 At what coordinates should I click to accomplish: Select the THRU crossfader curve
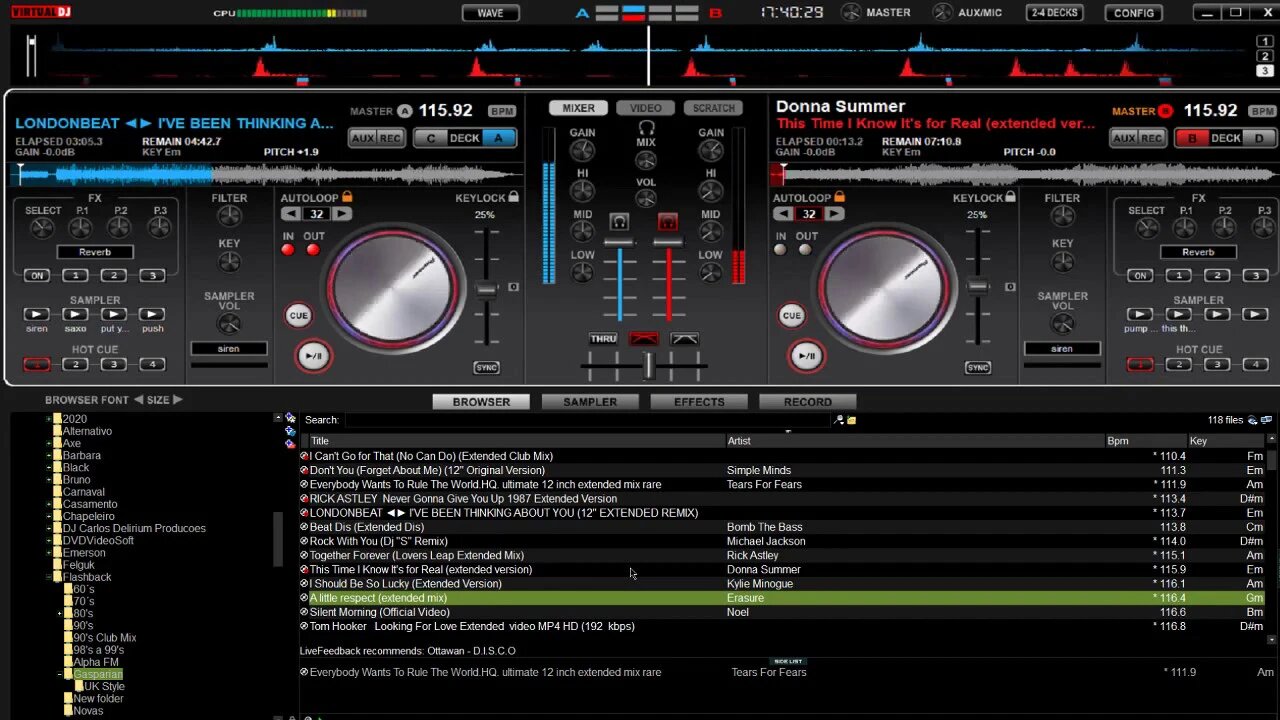coord(604,339)
